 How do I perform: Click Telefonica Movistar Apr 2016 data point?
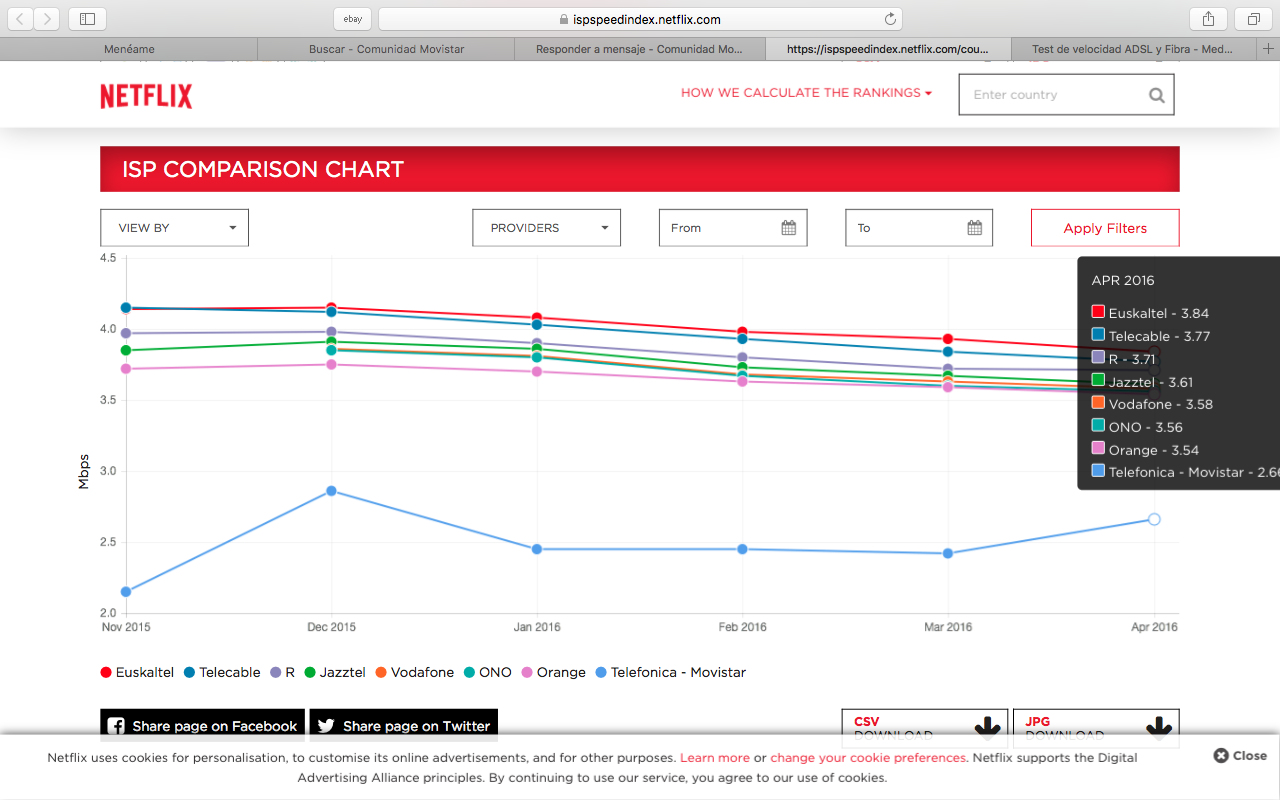point(1154,519)
